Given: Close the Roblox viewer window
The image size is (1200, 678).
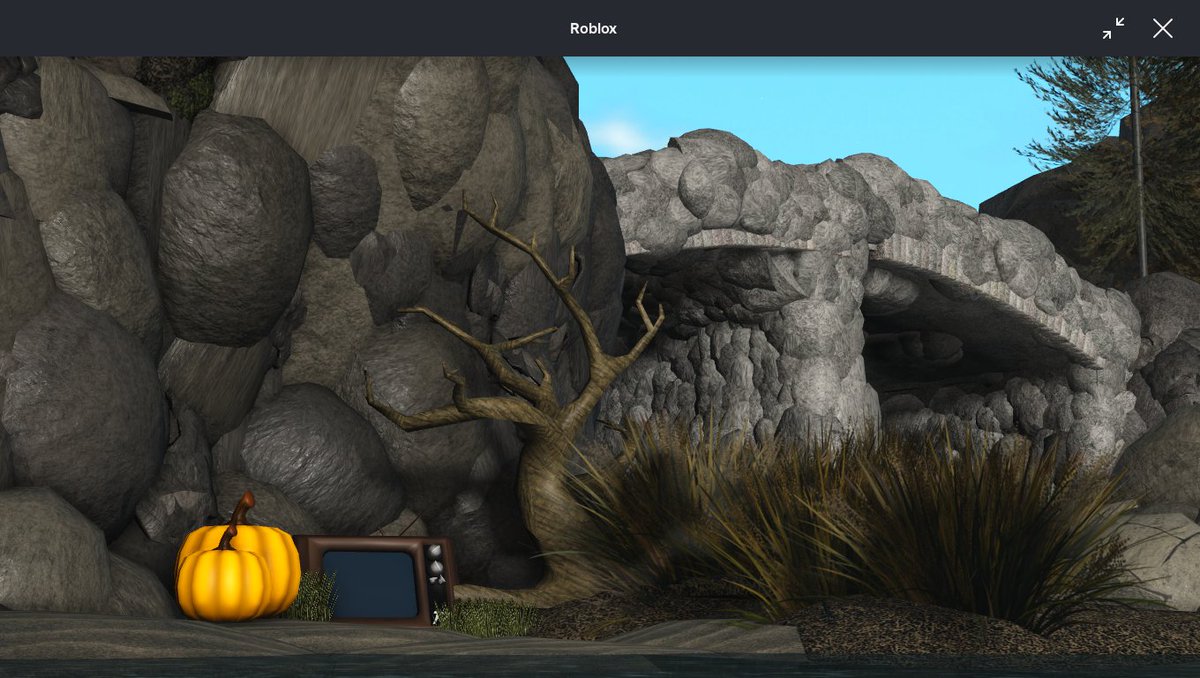Looking at the screenshot, I should (x=1162, y=28).
